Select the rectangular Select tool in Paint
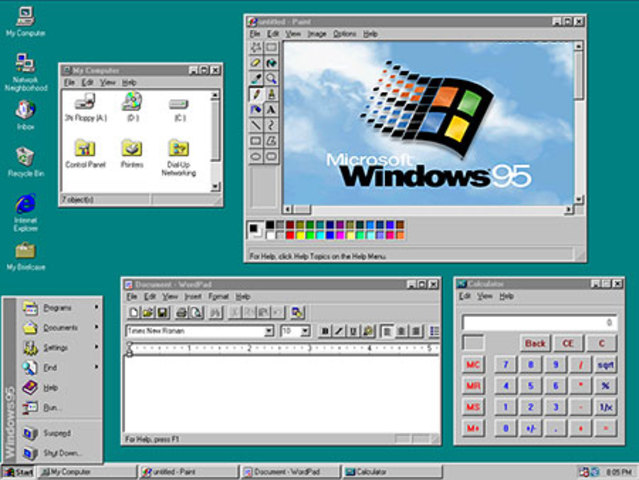This screenshot has width=639, height=480. click(x=271, y=48)
